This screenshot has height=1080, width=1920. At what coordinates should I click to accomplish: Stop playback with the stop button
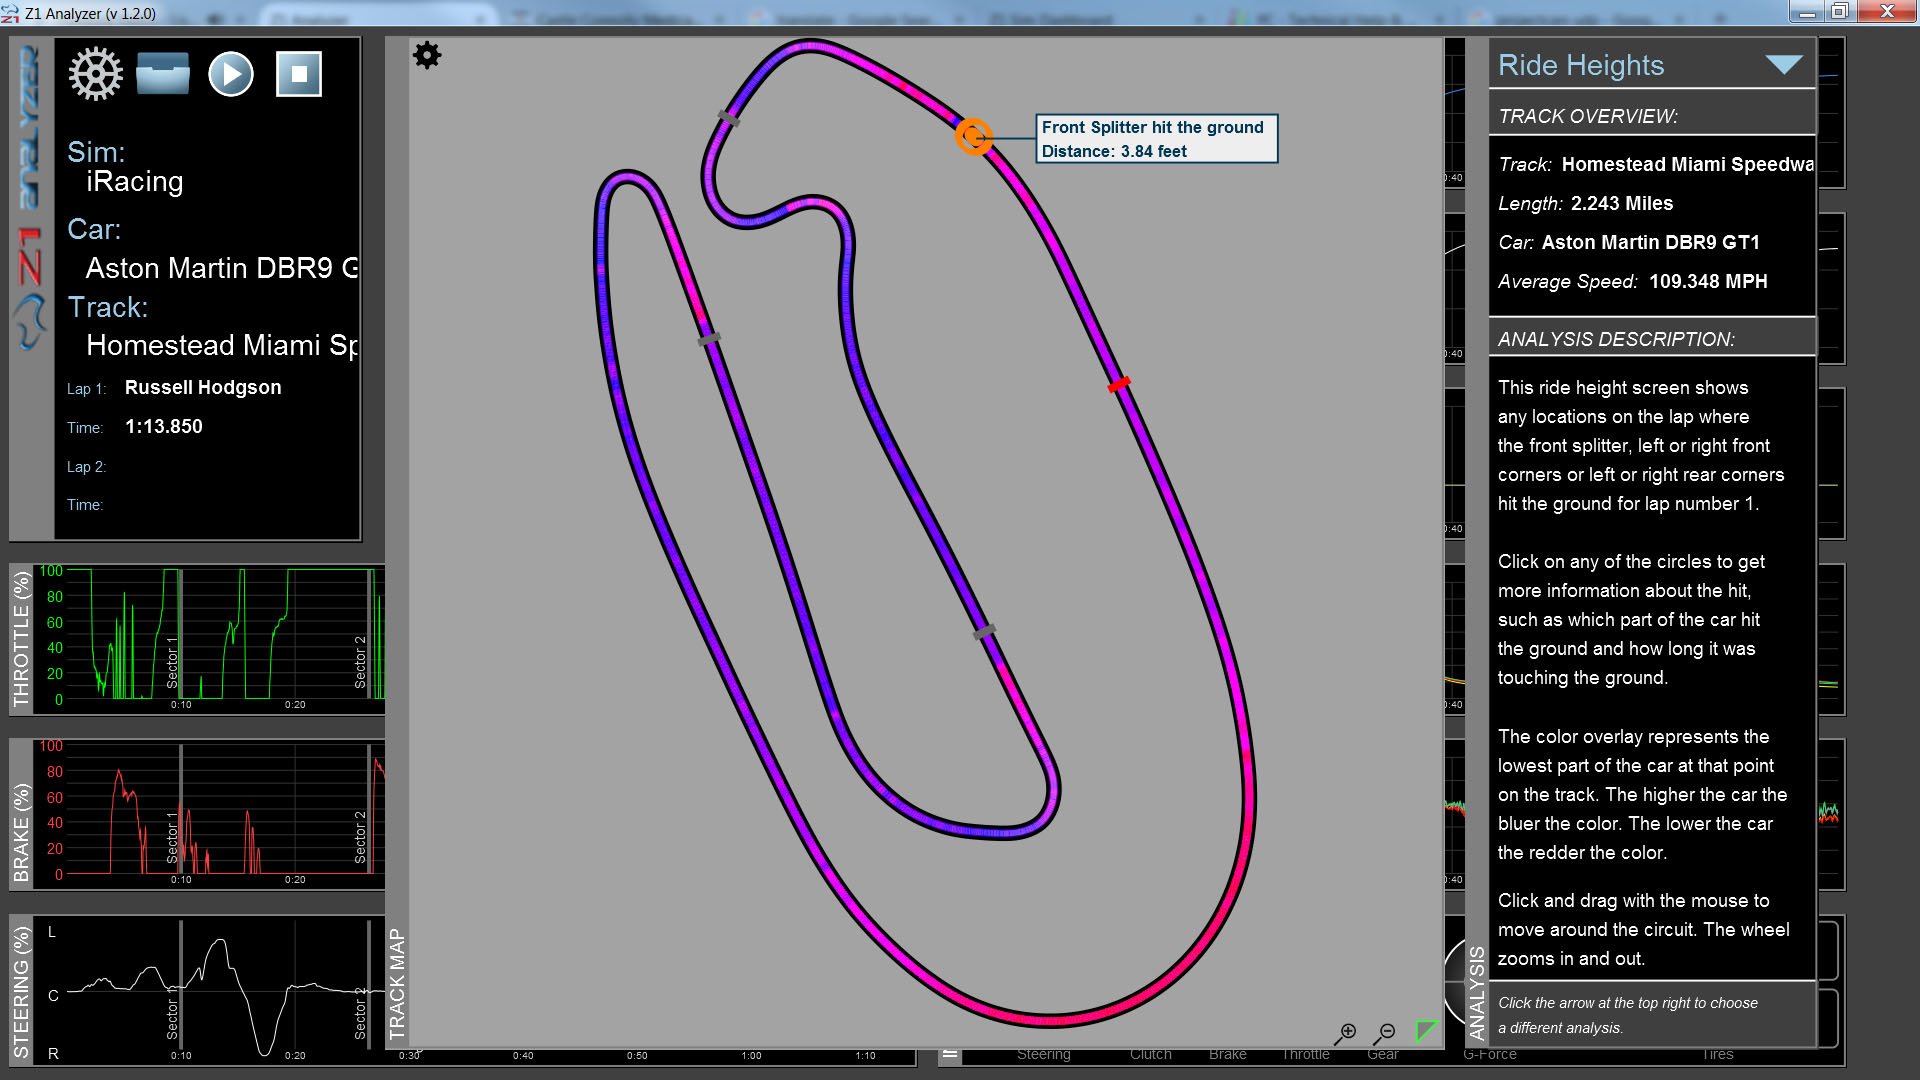pyautogui.click(x=299, y=74)
